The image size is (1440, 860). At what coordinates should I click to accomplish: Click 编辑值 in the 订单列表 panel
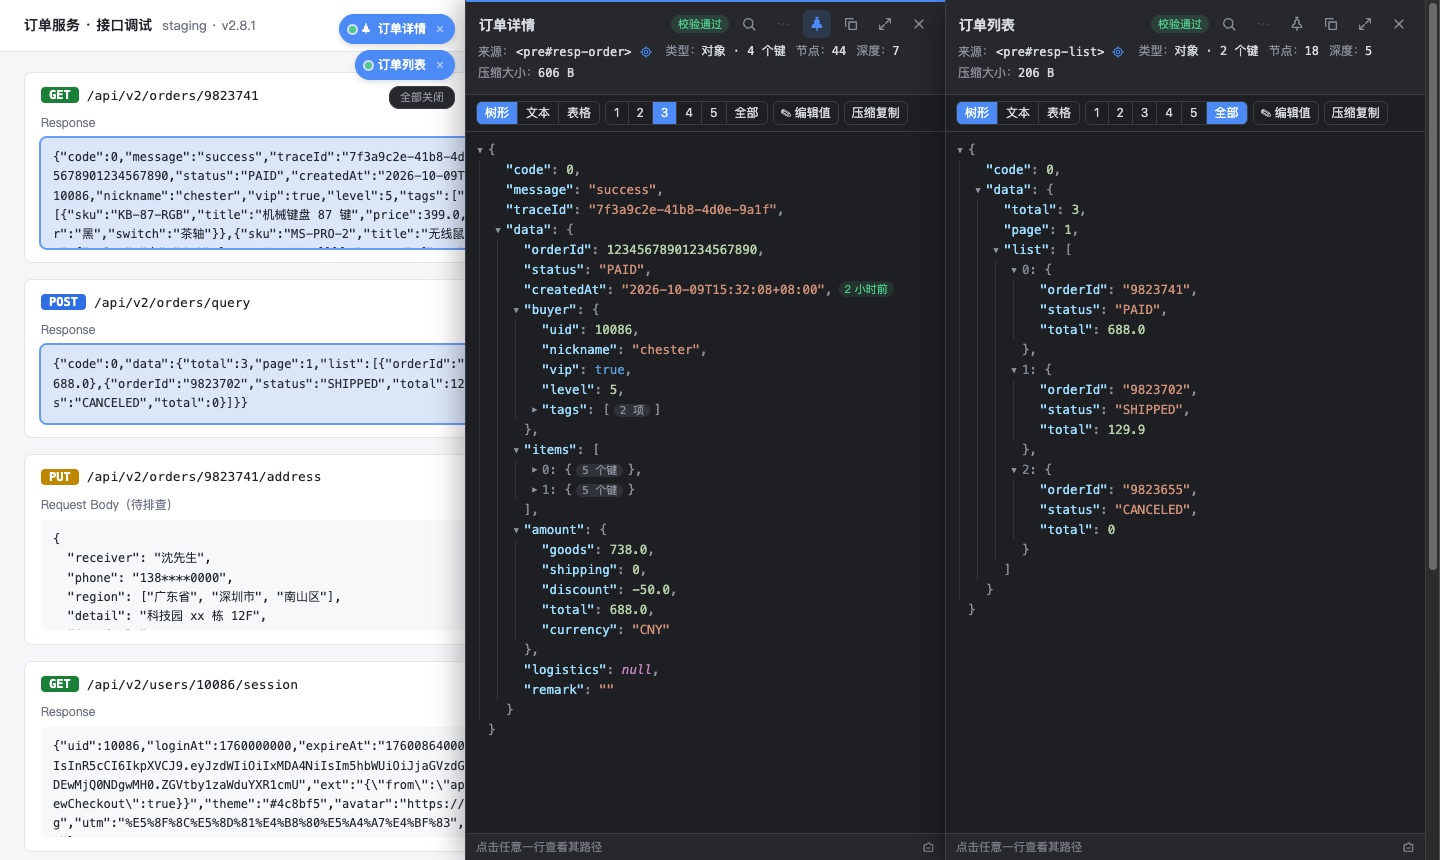tap(1286, 113)
